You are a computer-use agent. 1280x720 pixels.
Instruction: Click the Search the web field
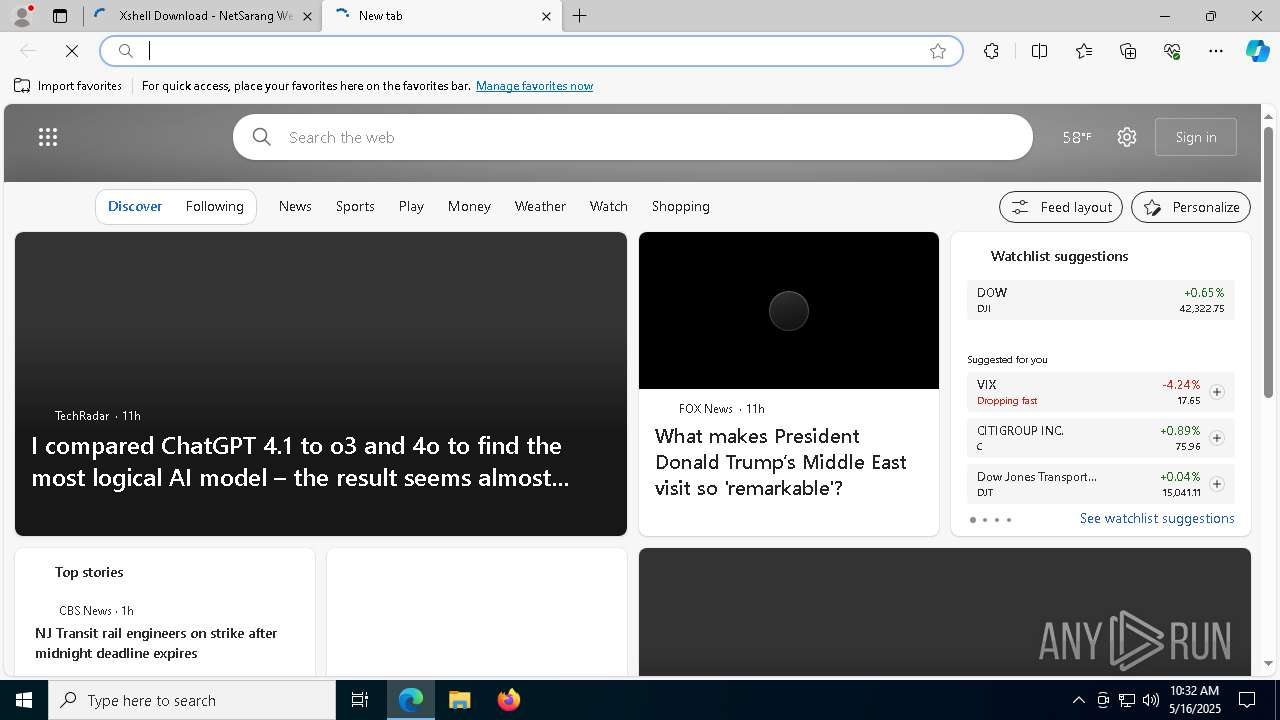pos(633,137)
